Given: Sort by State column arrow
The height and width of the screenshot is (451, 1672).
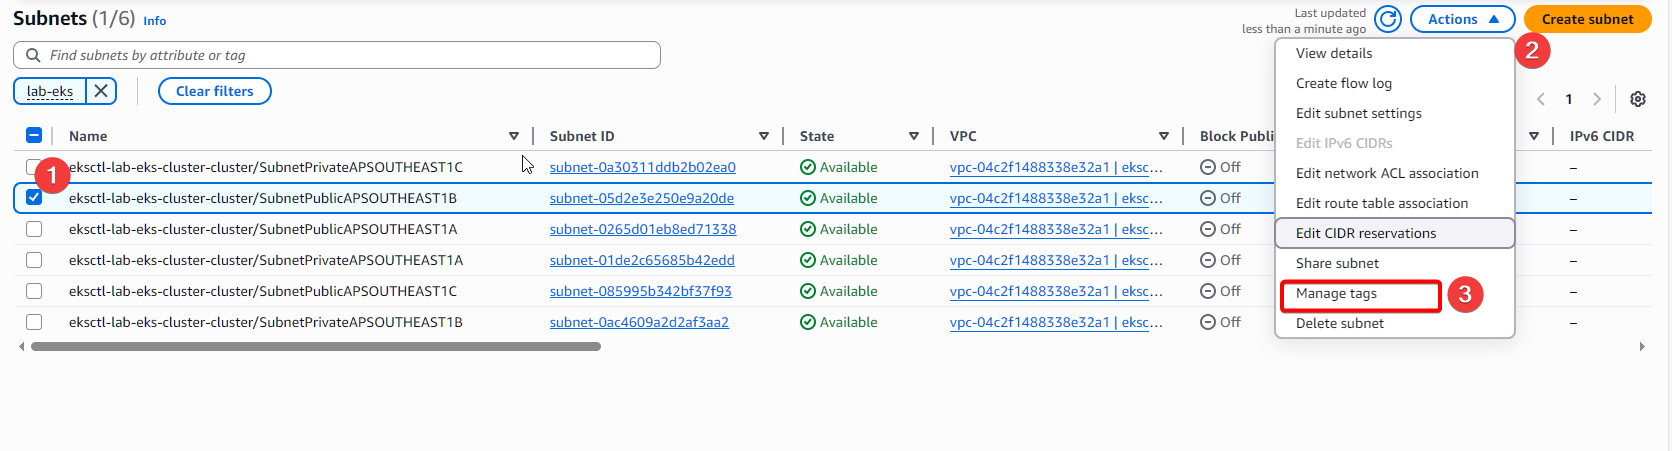Looking at the screenshot, I should click(x=914, y=136).
